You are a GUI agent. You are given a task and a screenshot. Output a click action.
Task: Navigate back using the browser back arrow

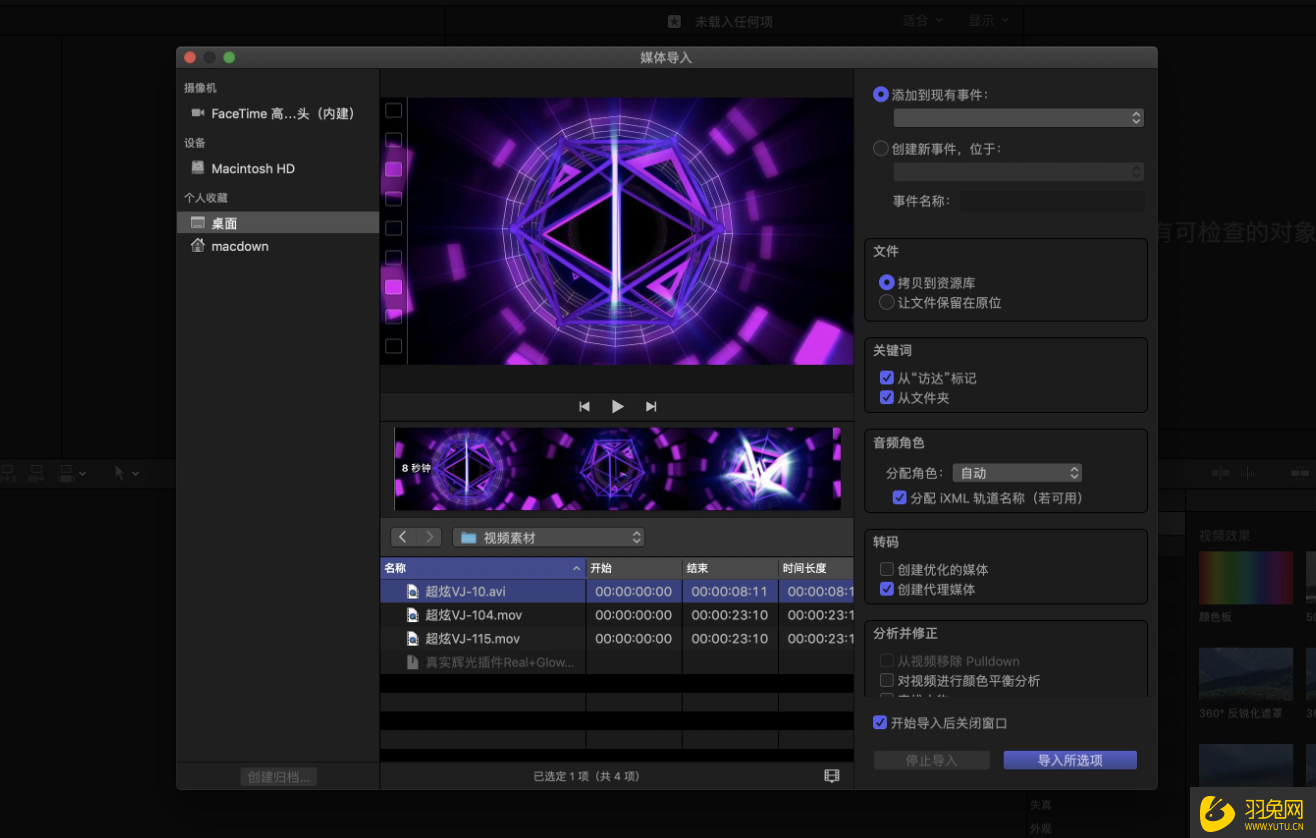[x=402, y=536]
